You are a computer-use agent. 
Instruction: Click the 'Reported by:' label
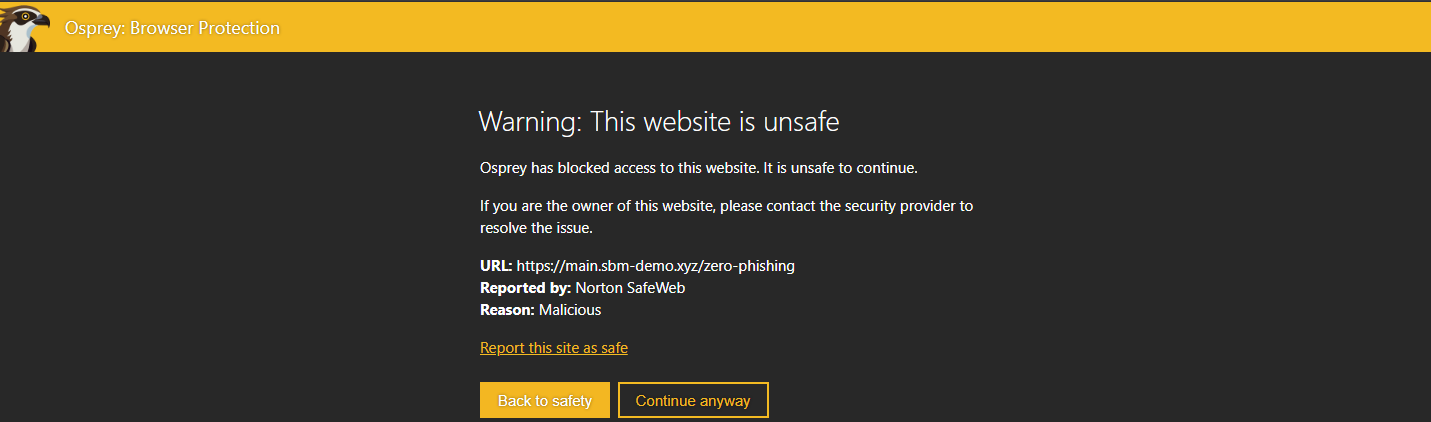(525, 288)
